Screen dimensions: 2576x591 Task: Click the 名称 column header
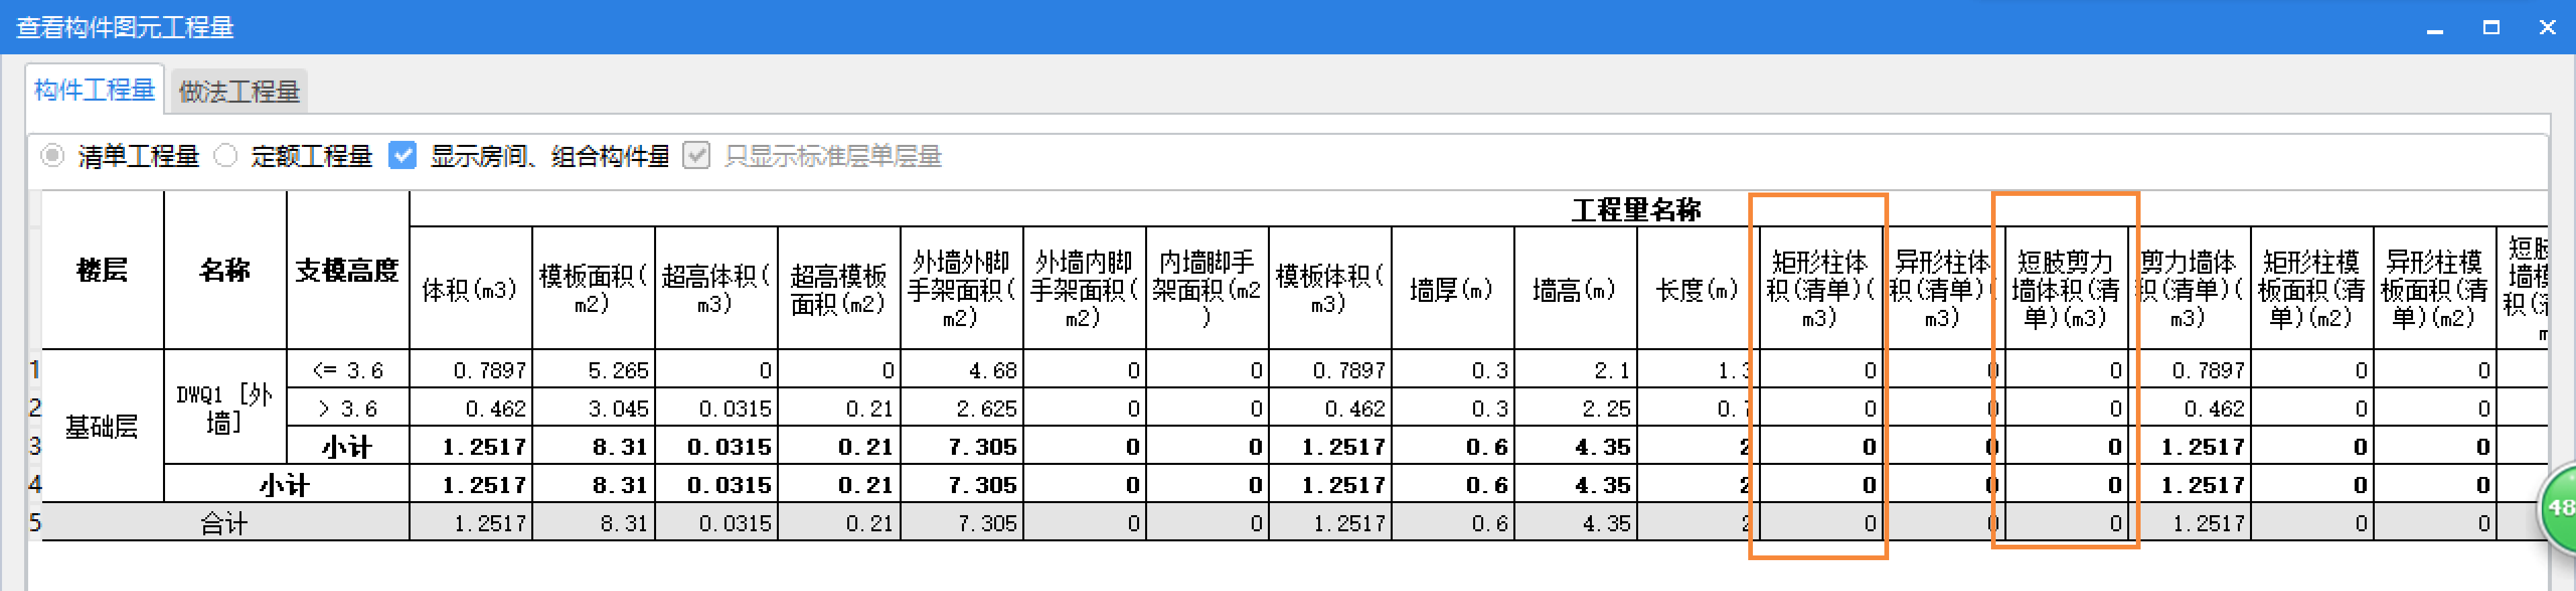click(225, 270)
